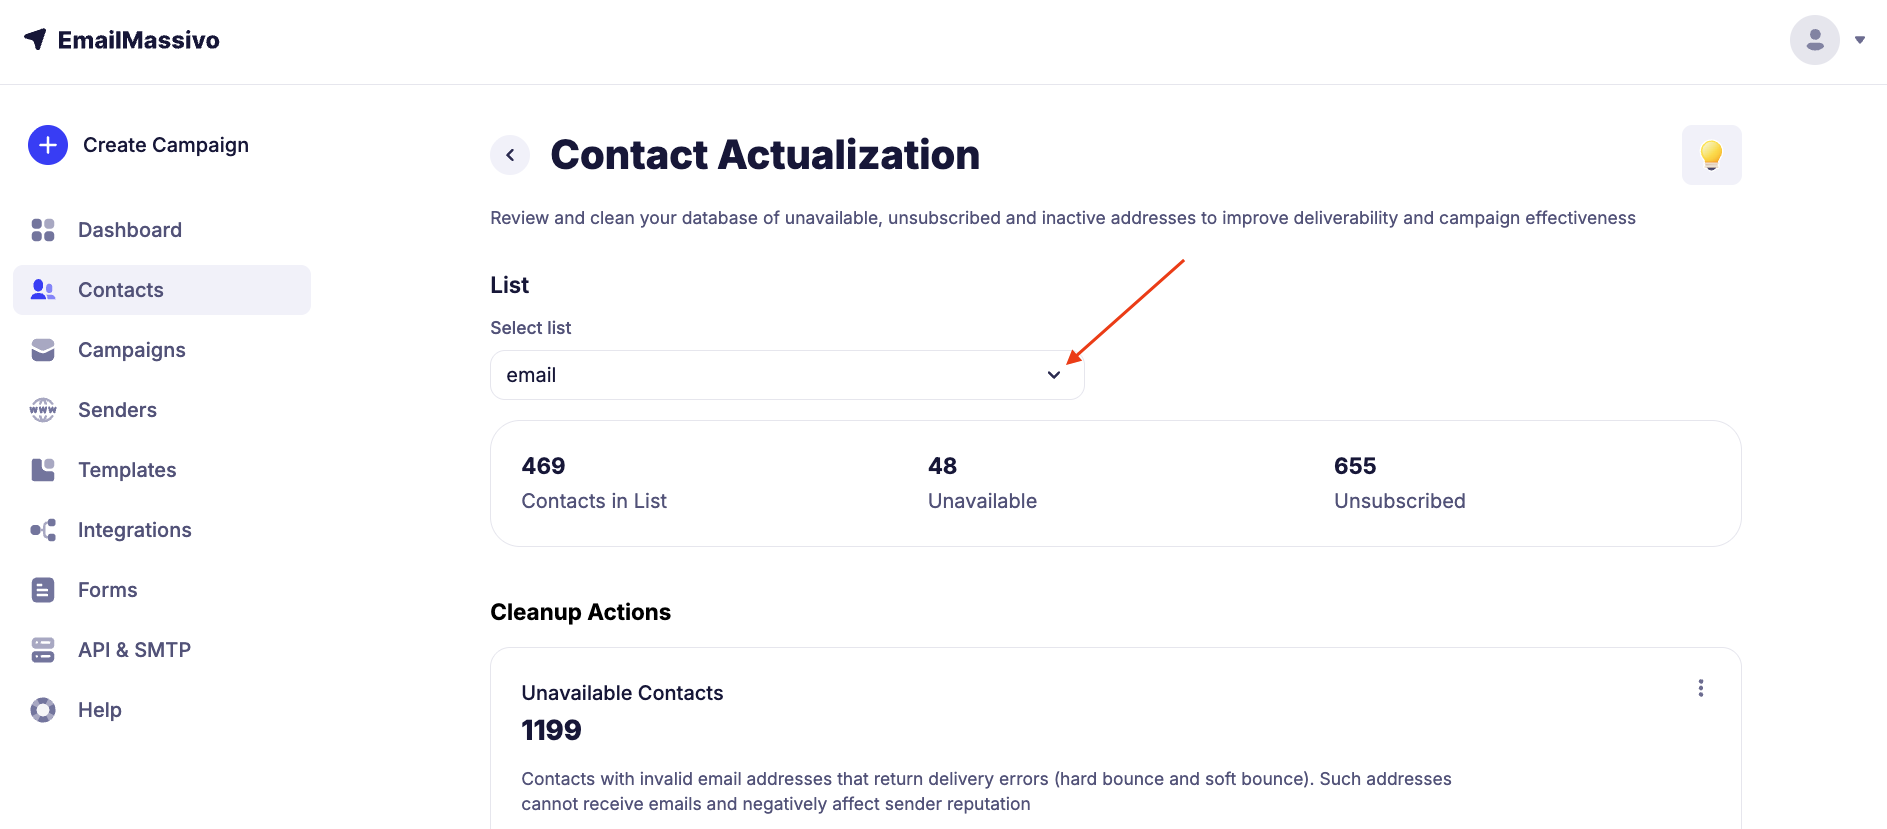Viewport: 1887px width, 829px height.
Task: Click the Unavailable Contacts card heading
Action: coord(622,693)
